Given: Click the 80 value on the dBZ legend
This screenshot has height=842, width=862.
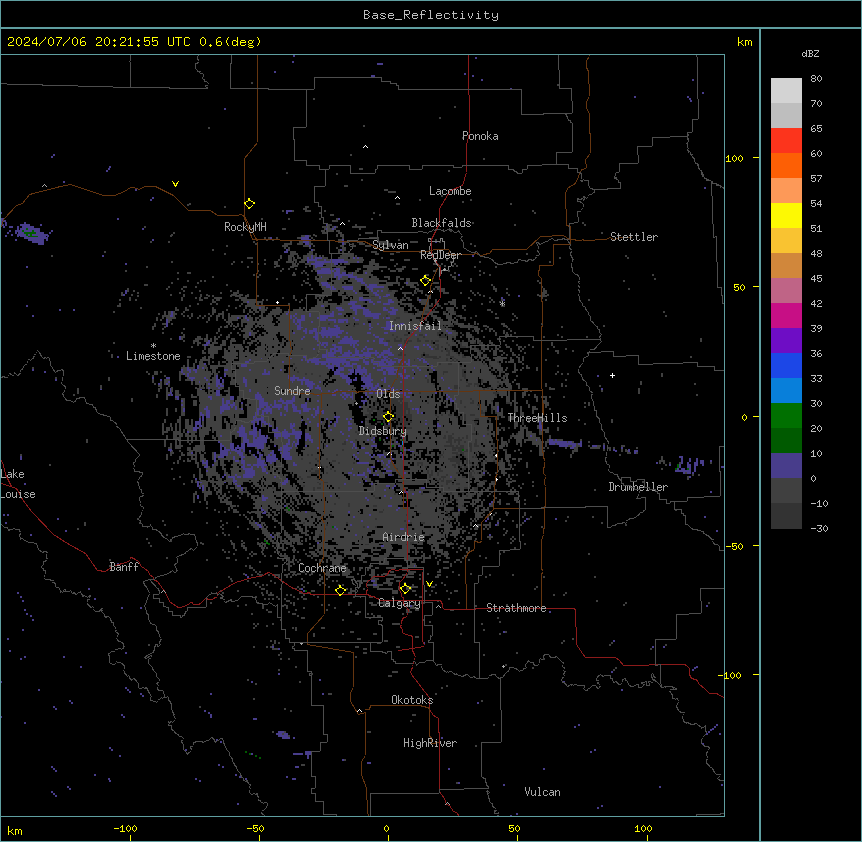Looking at the screenshot, I should [816, 79].
